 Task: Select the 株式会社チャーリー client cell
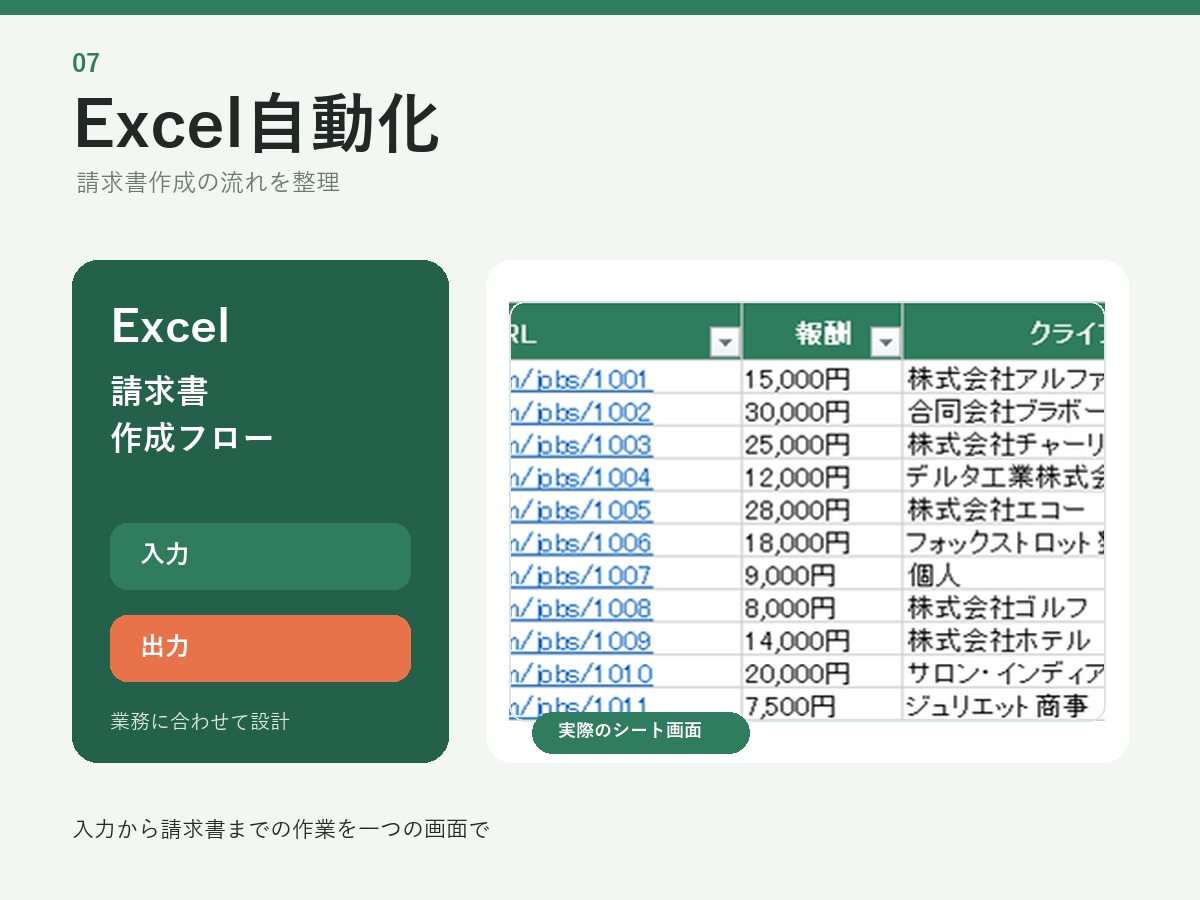(x=1004, y=445)
